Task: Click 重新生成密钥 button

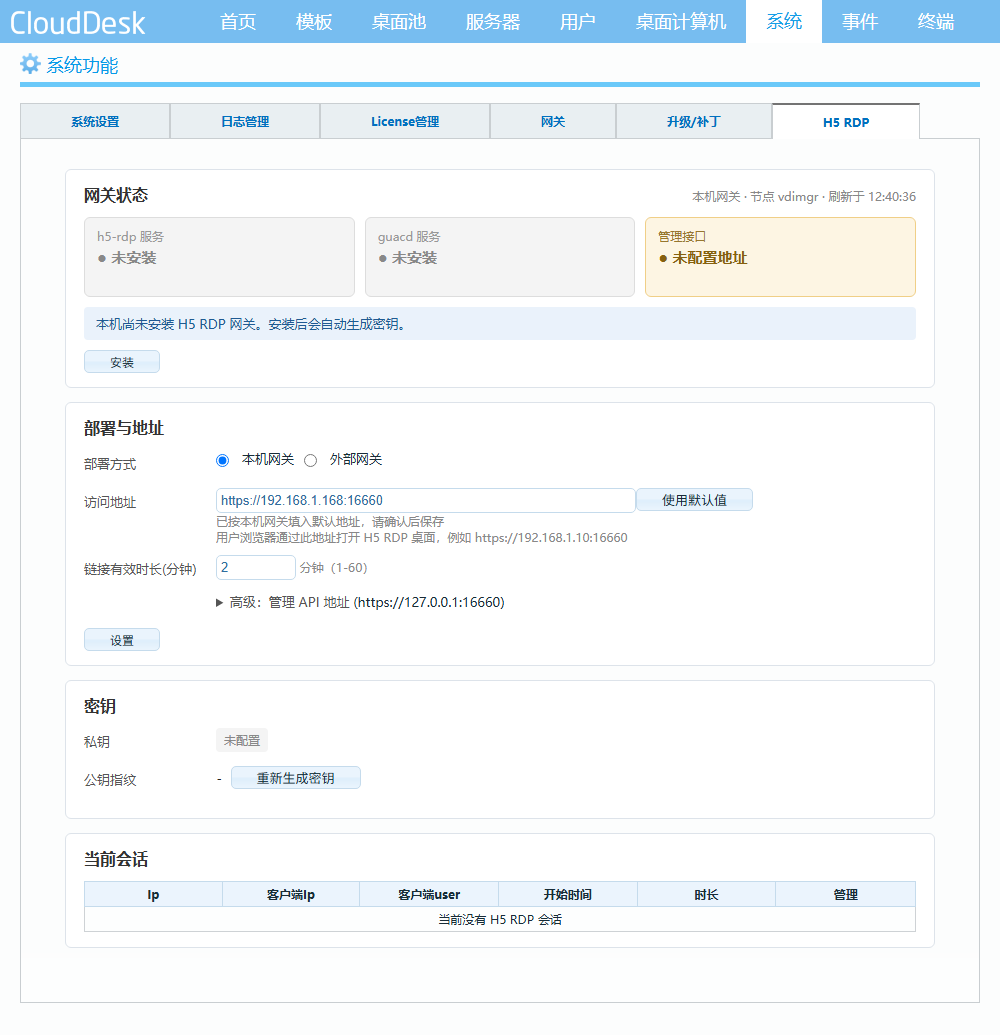Action: click(x=296, y=778)
